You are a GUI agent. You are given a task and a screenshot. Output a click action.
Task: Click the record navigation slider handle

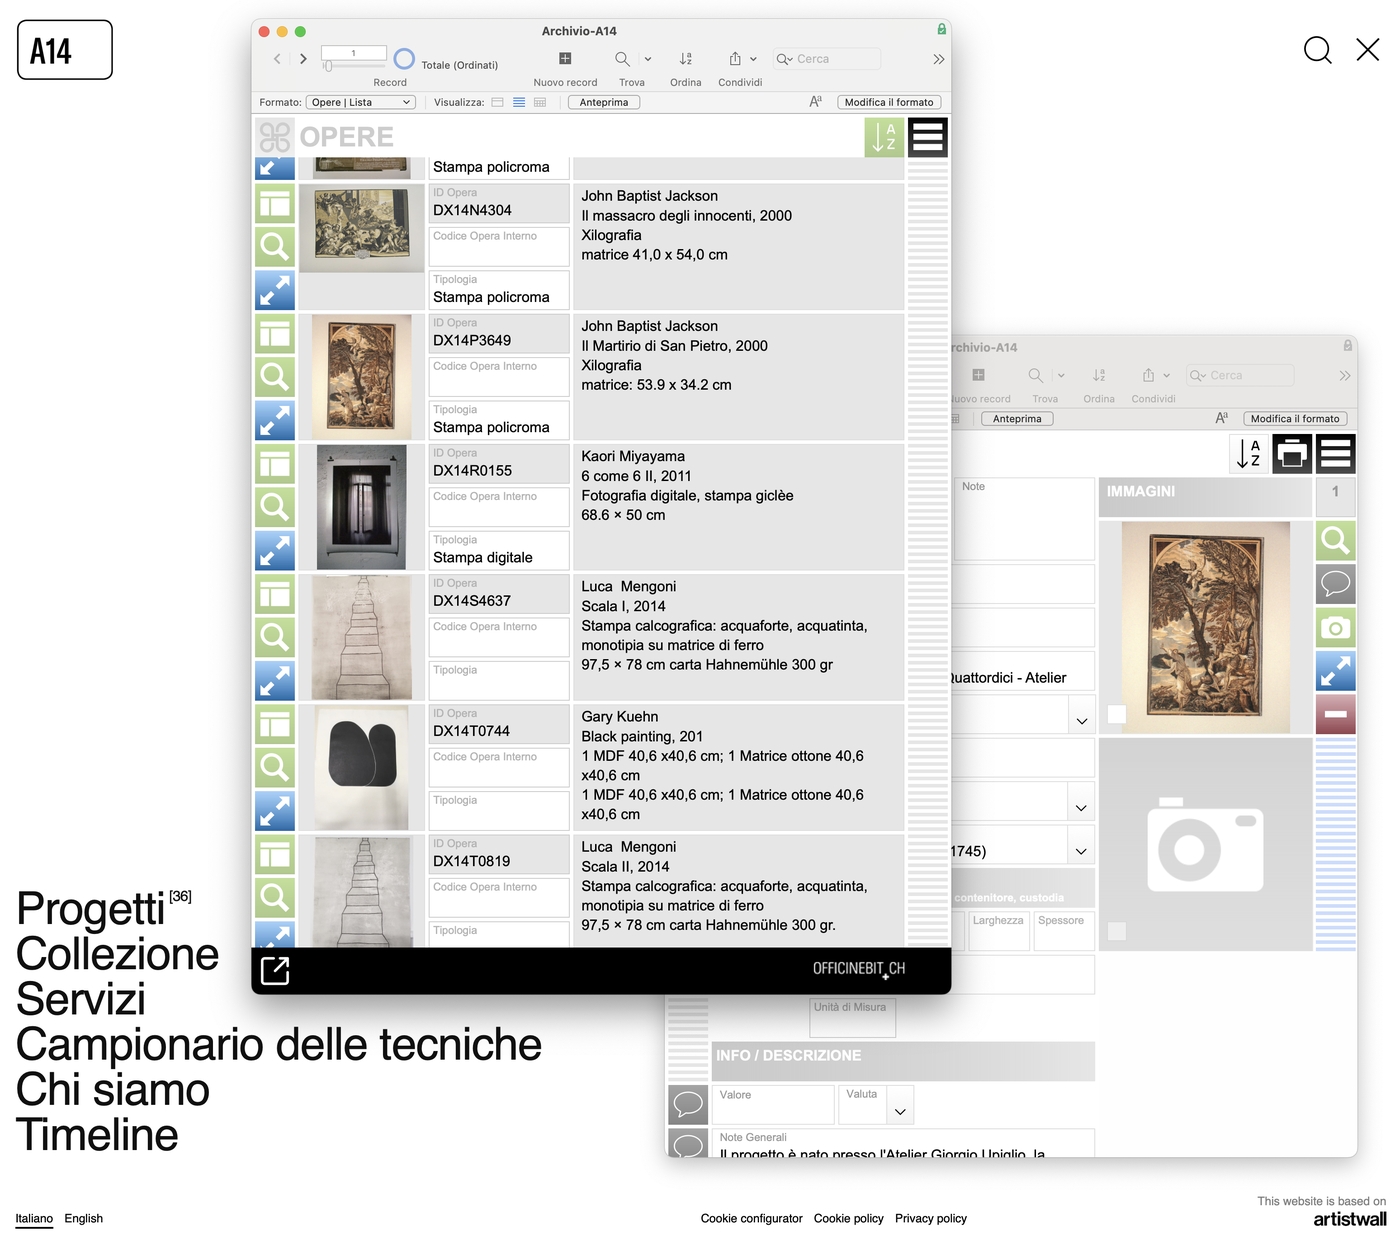pyautogui.click(x=328, y=66)
